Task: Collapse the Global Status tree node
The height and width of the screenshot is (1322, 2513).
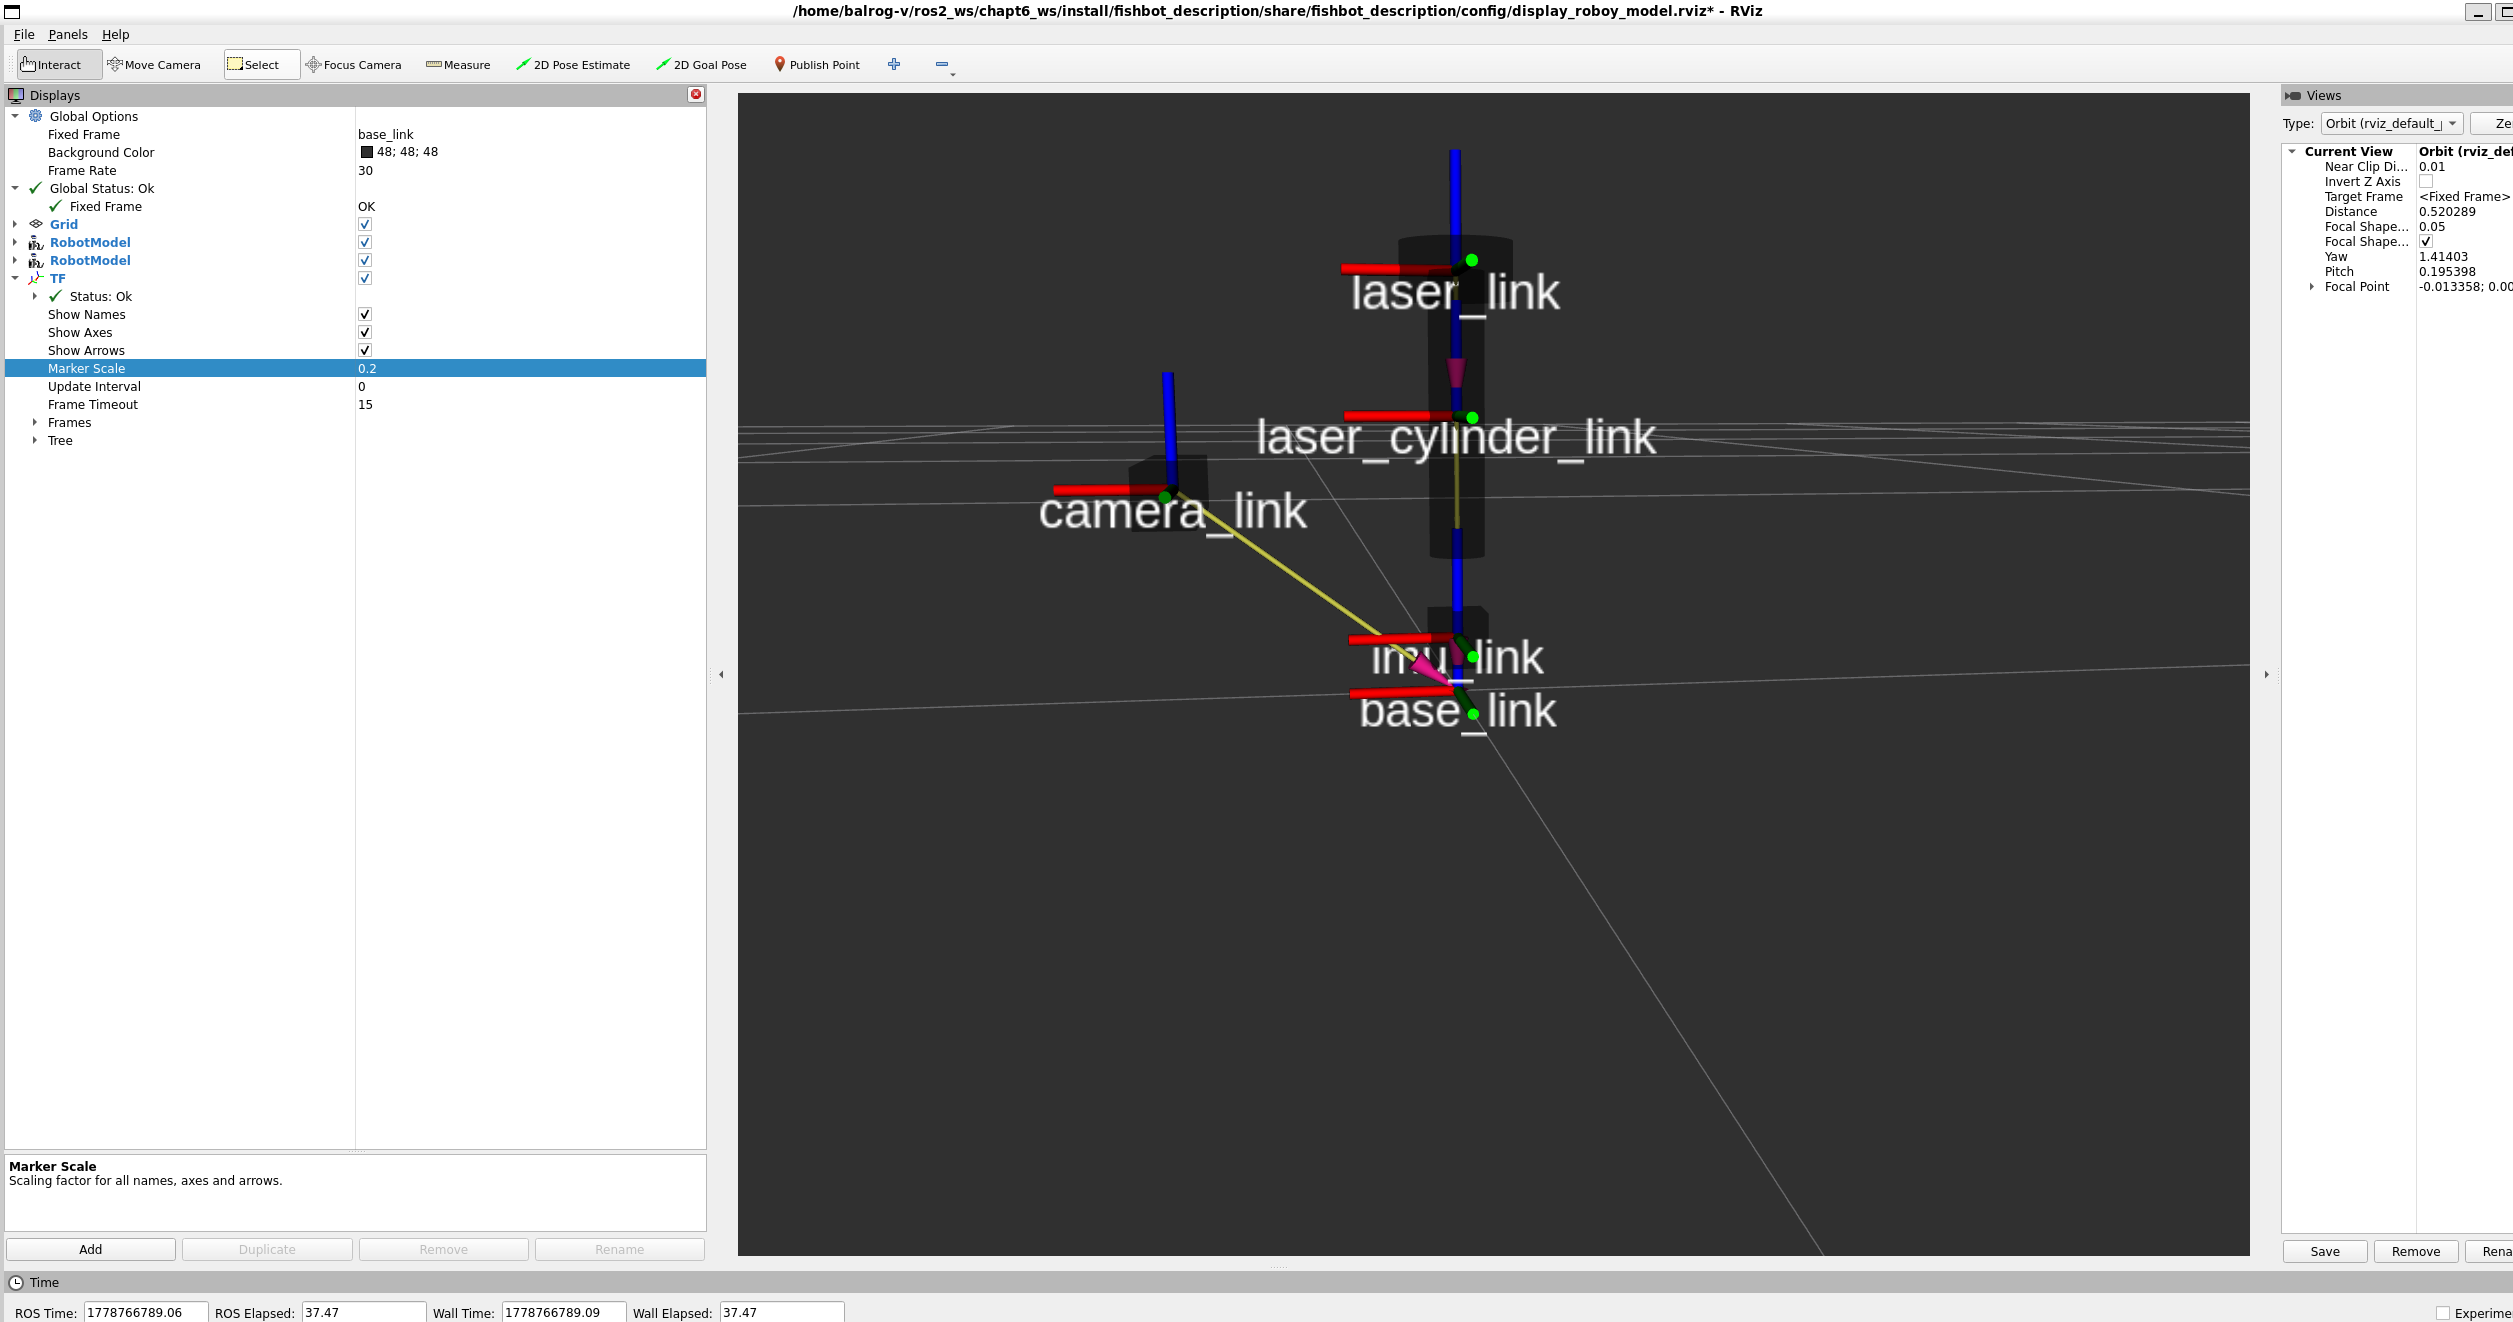Action: tap(15, 188)
